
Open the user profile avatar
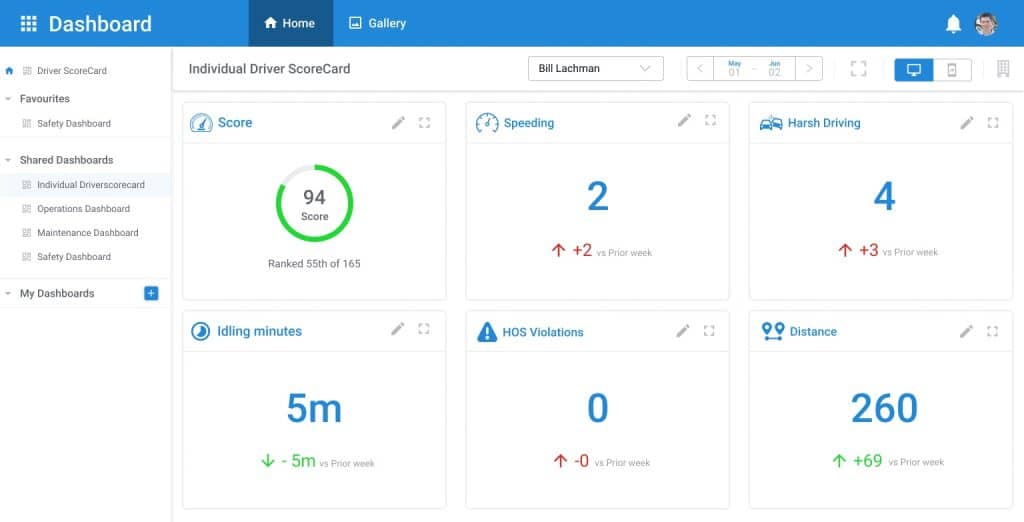[x=986, y=24]
